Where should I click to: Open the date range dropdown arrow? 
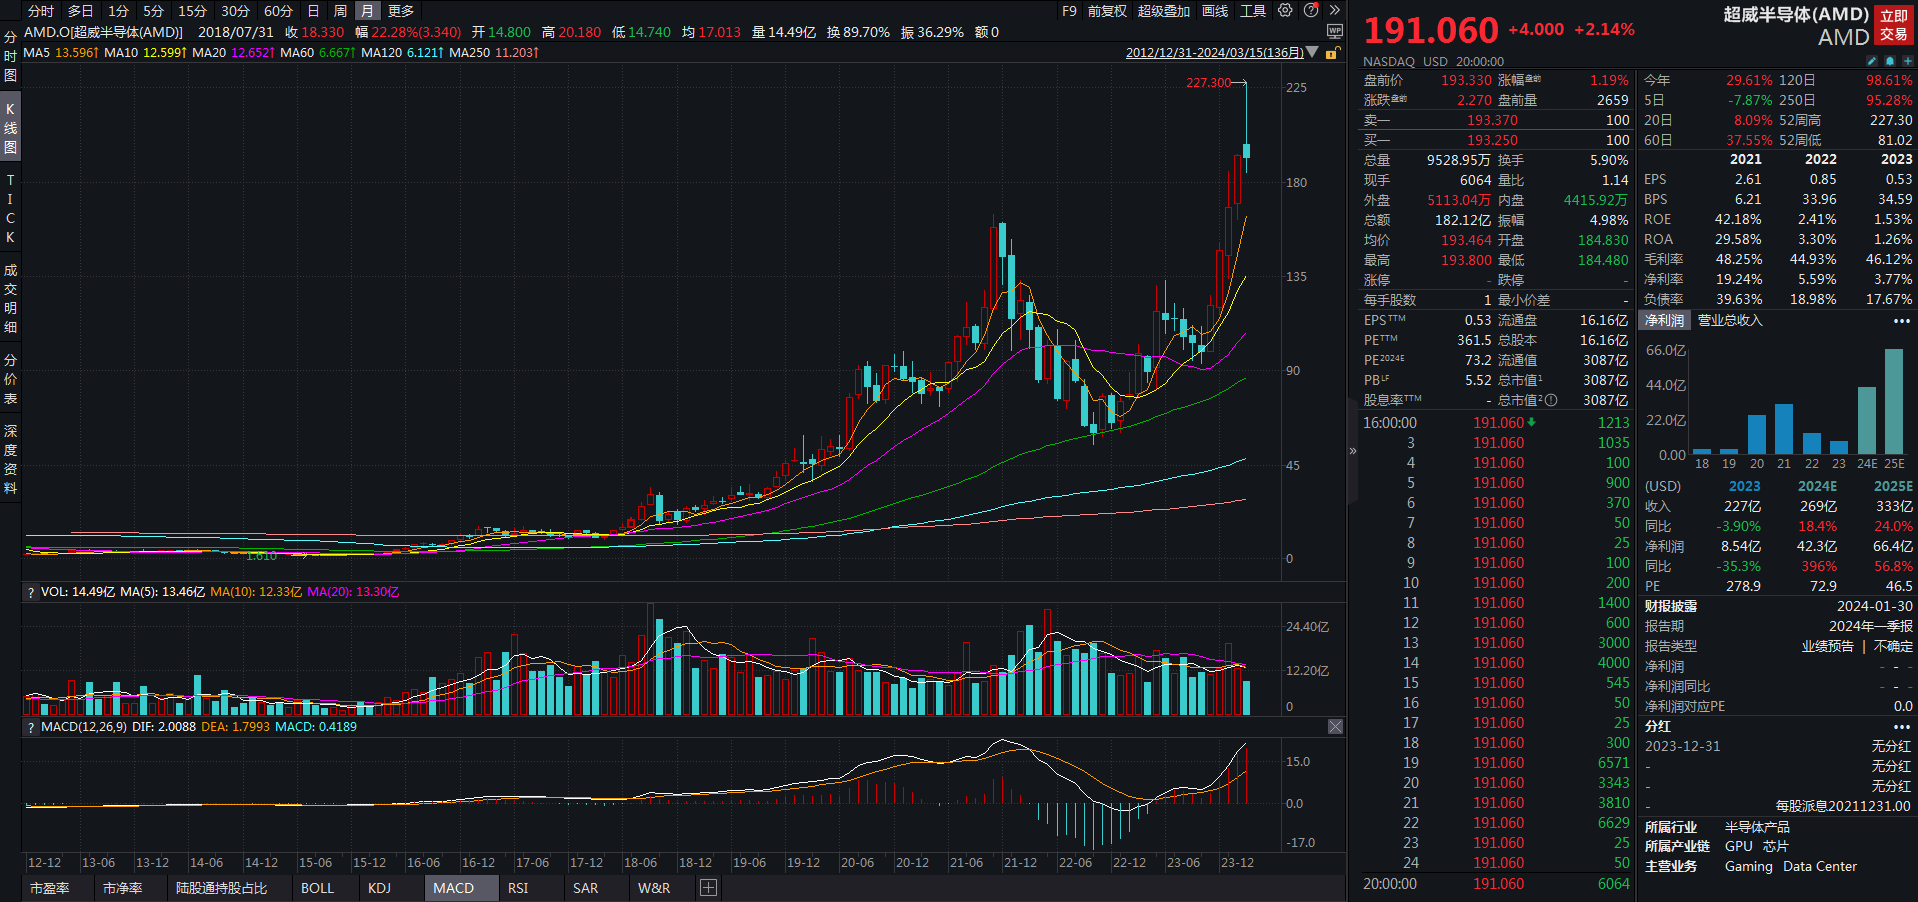[x=1312, y=52]
